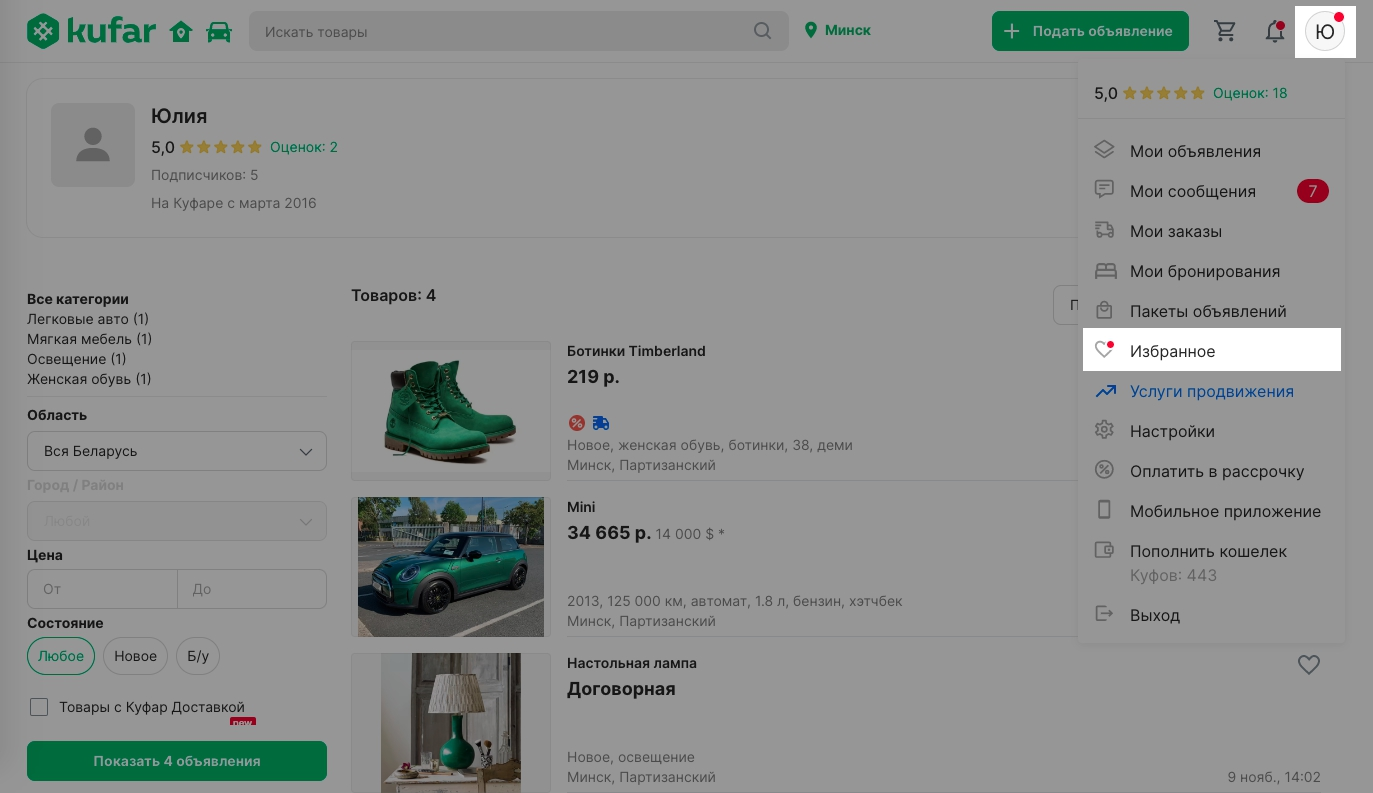The width and height of the screenshot is (1373, 793).
Task: Click the Оплатить в рассрочку percent icon
Action: 1104,470
